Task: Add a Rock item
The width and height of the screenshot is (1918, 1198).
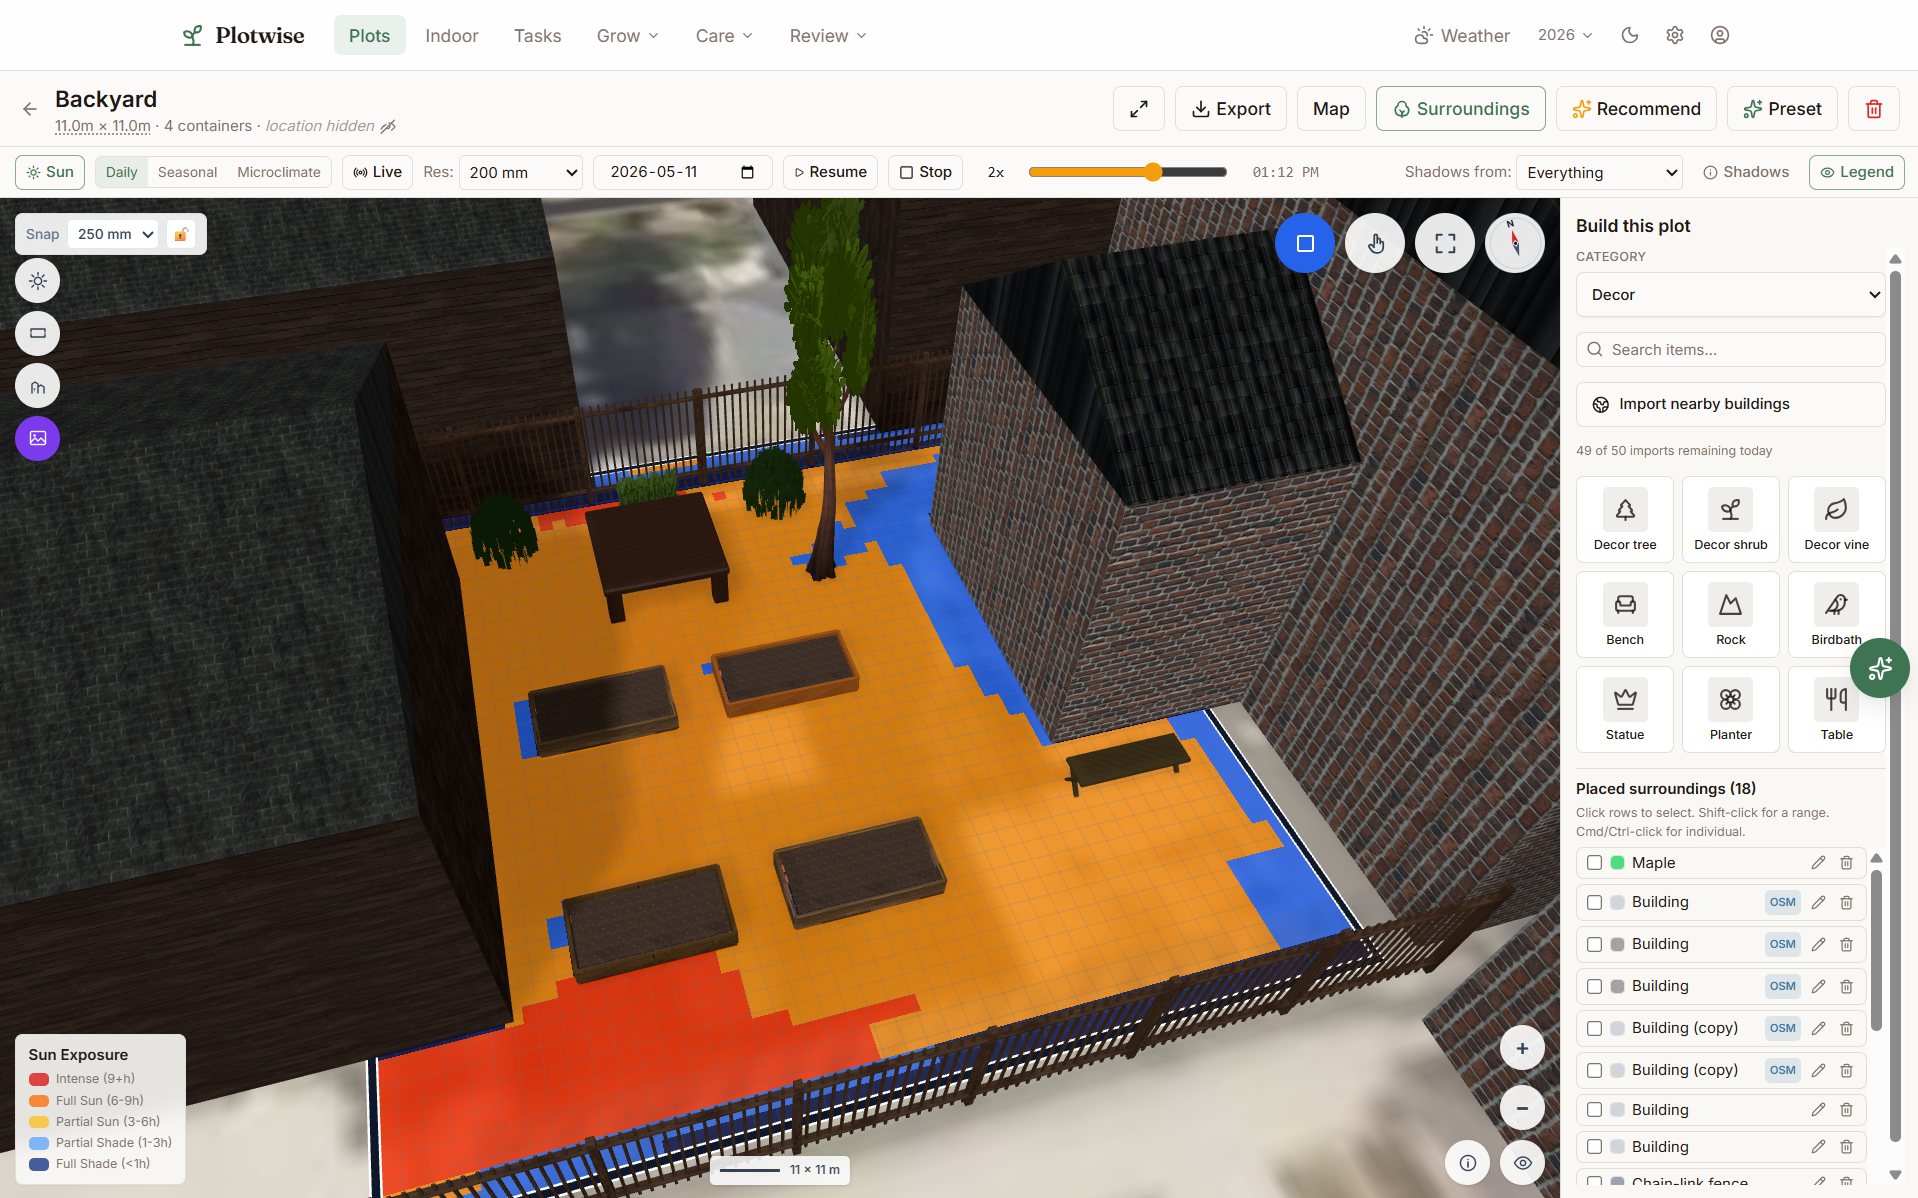Action: click(1731, 614)
